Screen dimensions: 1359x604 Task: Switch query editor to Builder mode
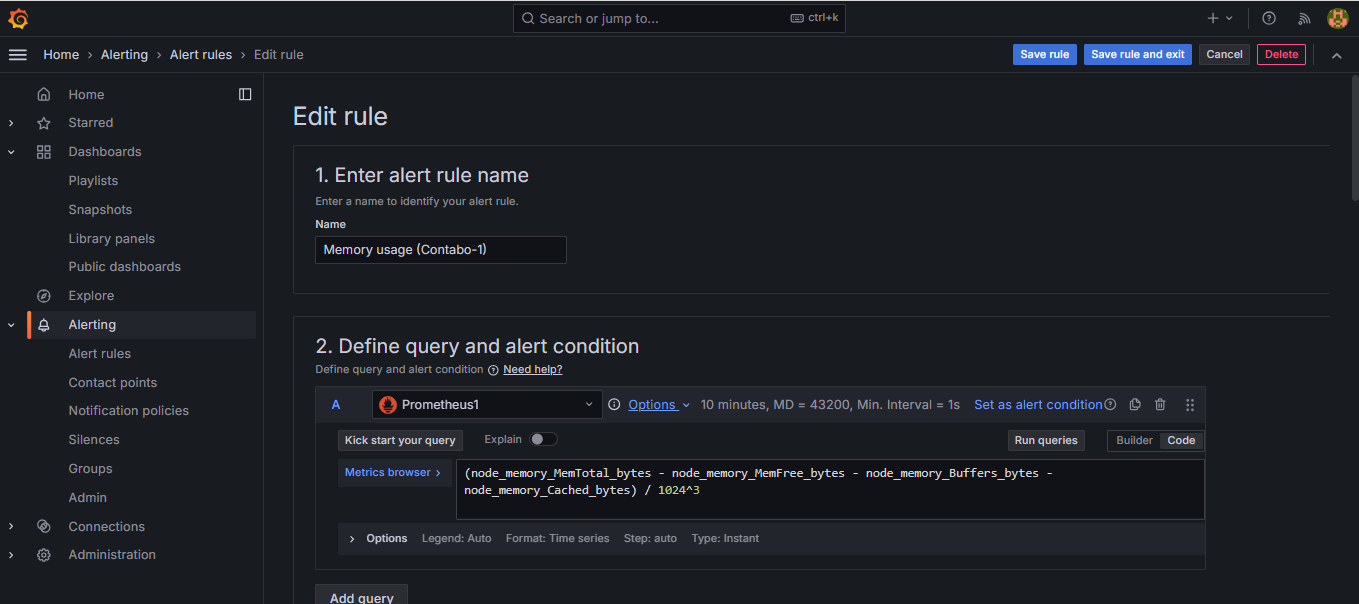(x=1134, y=440)
